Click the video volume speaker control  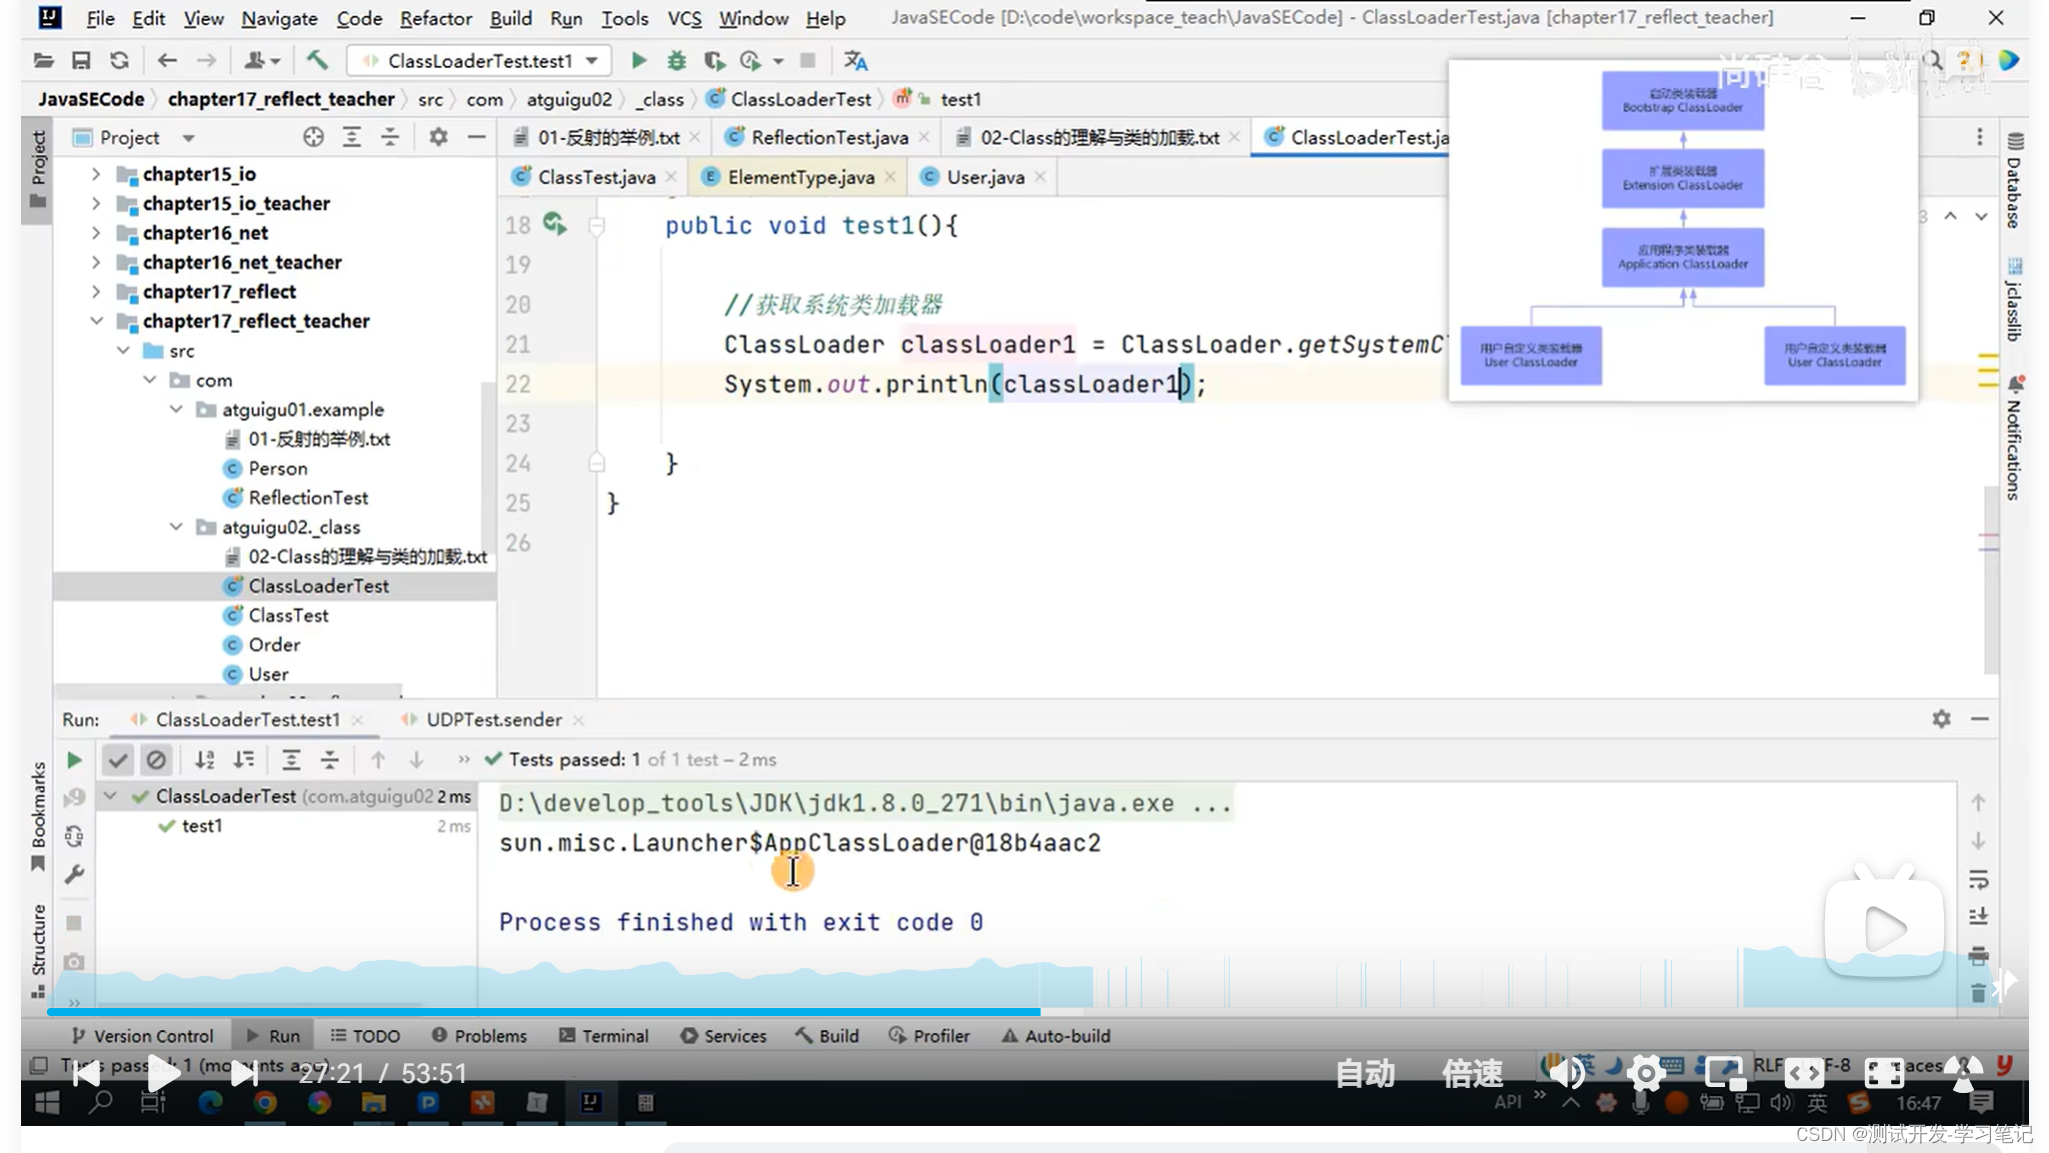point(1567,1074)
